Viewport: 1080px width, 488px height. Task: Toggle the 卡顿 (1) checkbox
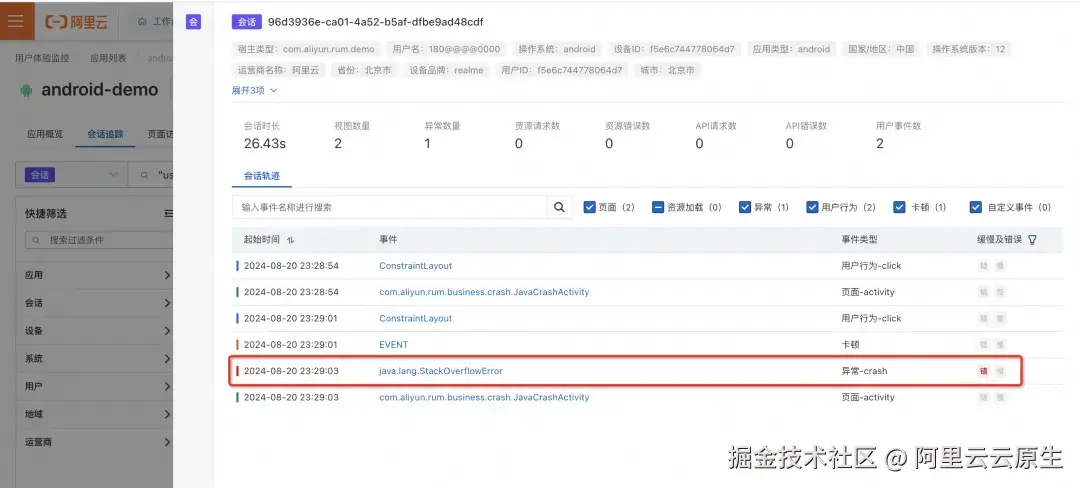click(x=899, y=207)
